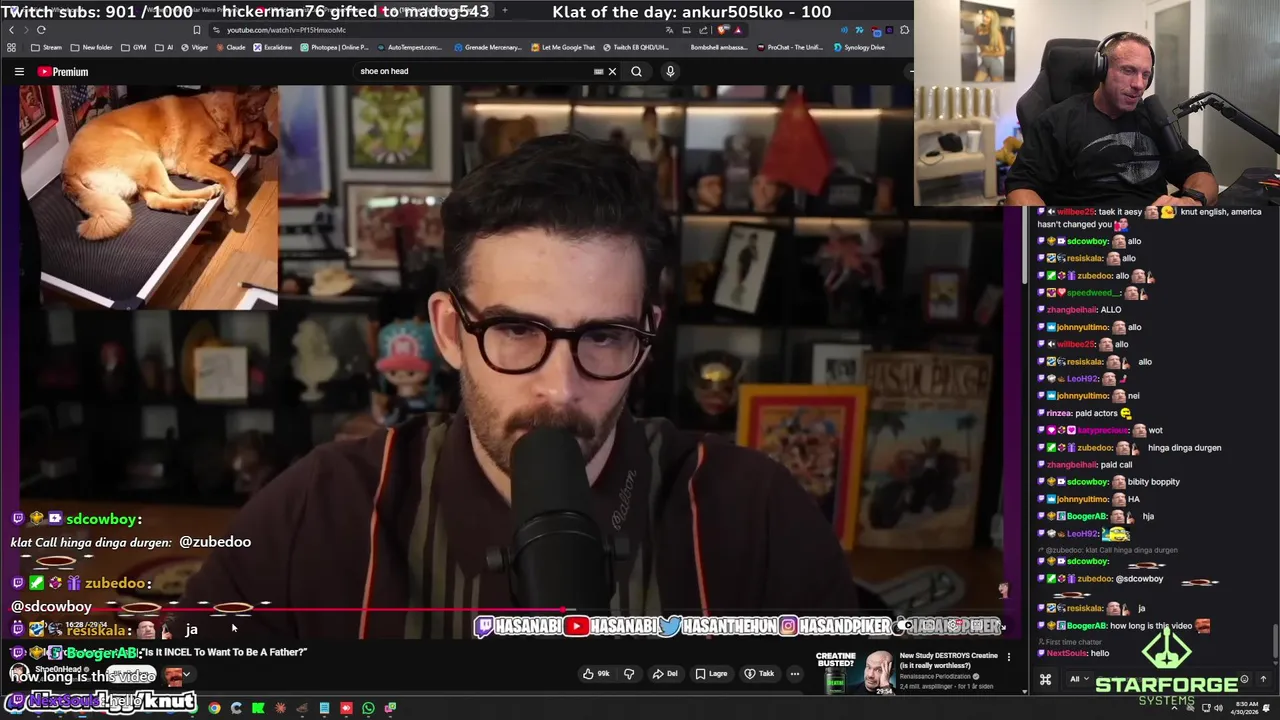Open the browser apps grid icon

[11, 47]
